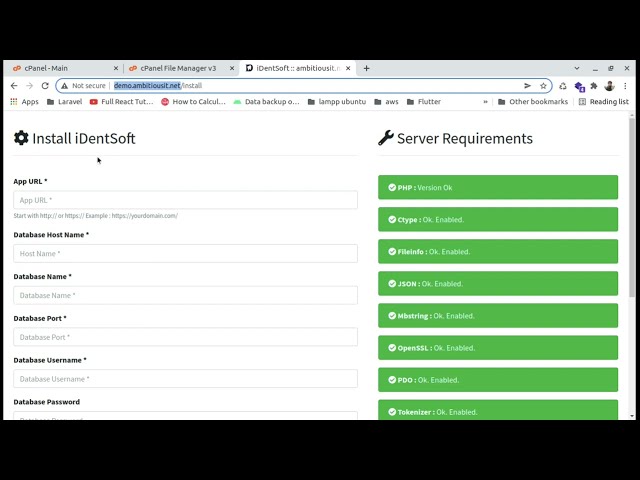The height and width of the screenshot is (480, 640).
Task: Click the blue extension icon with badge
Action: click(579, 87)
